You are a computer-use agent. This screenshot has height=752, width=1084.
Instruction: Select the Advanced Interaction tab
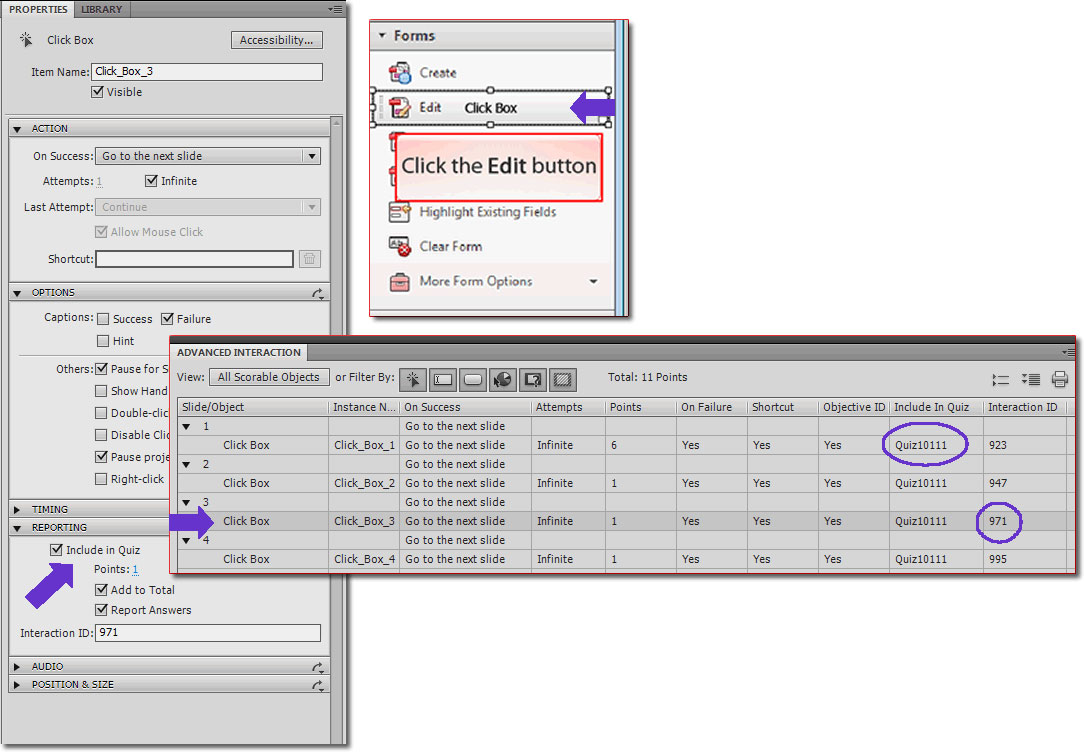point(238,352)
